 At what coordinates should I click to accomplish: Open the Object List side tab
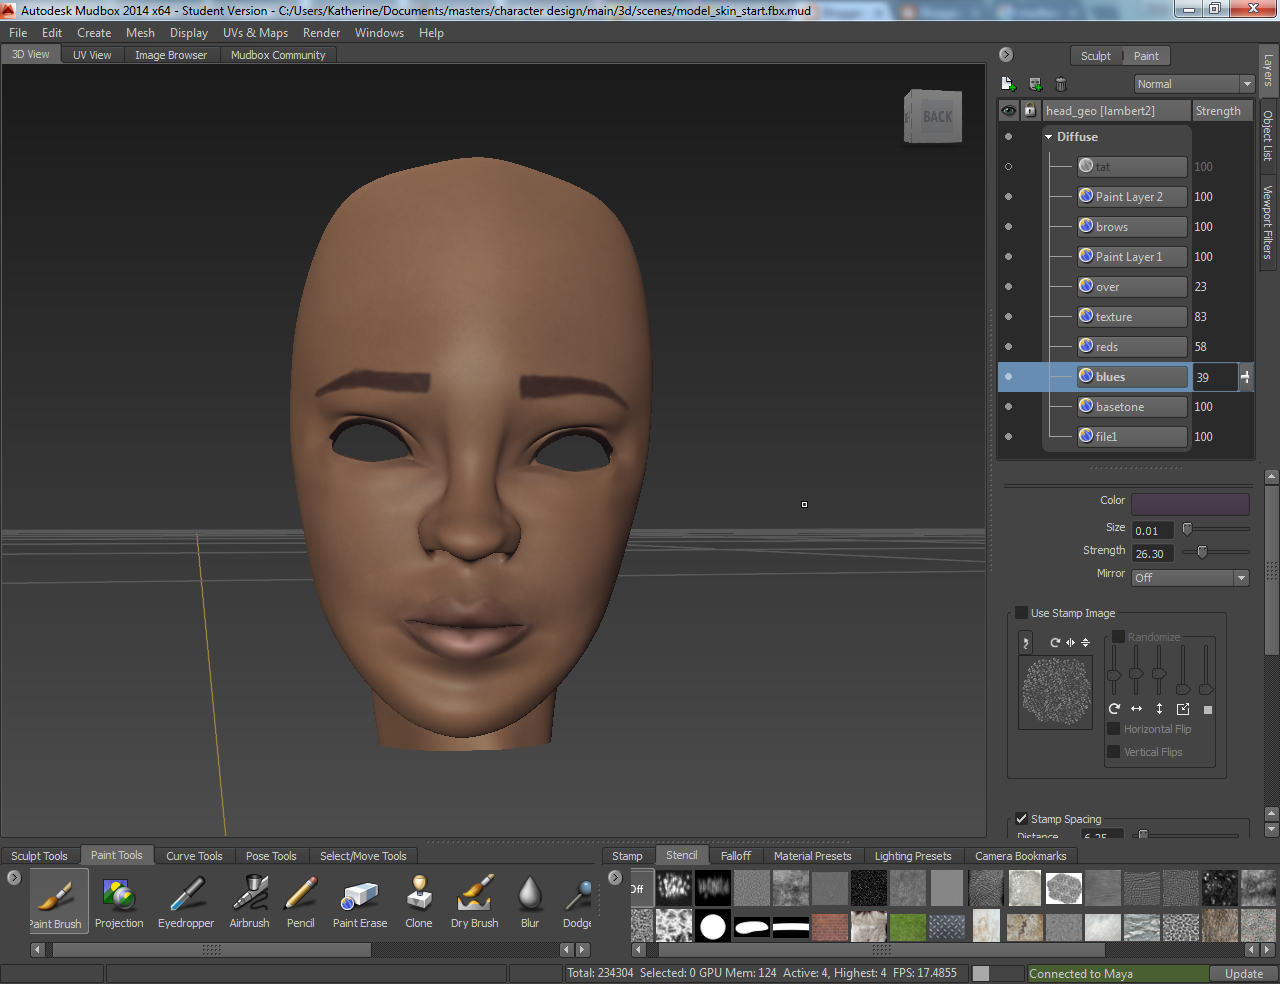click(1268, 136)
